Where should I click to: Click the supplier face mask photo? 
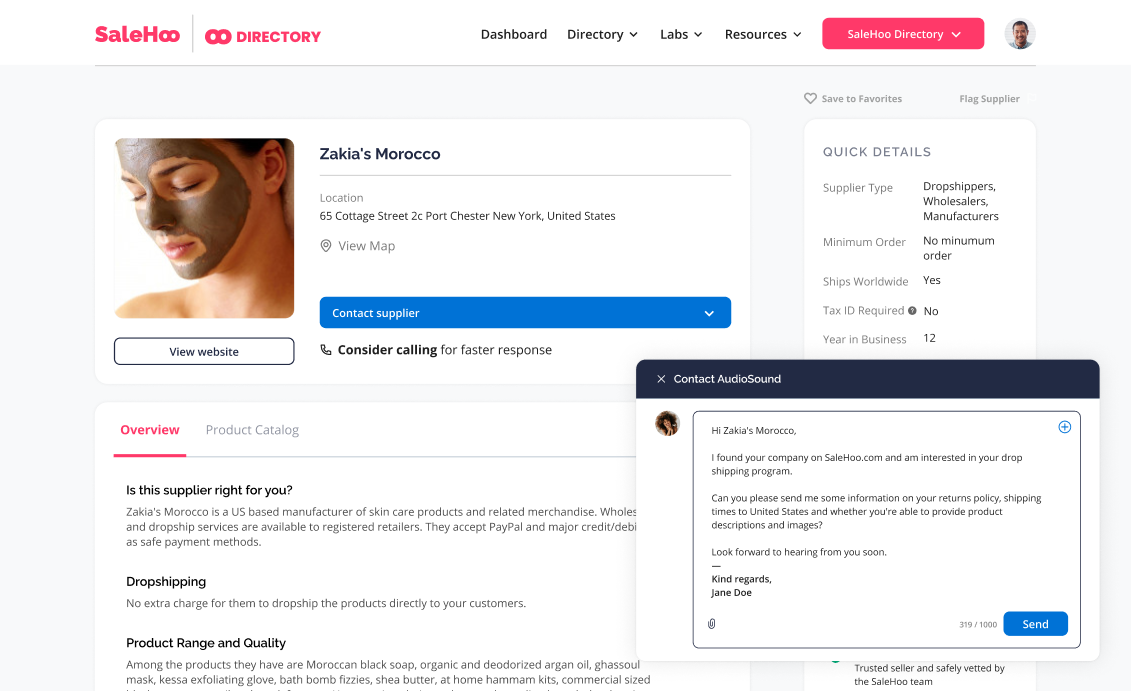click(x=204, y=228)
